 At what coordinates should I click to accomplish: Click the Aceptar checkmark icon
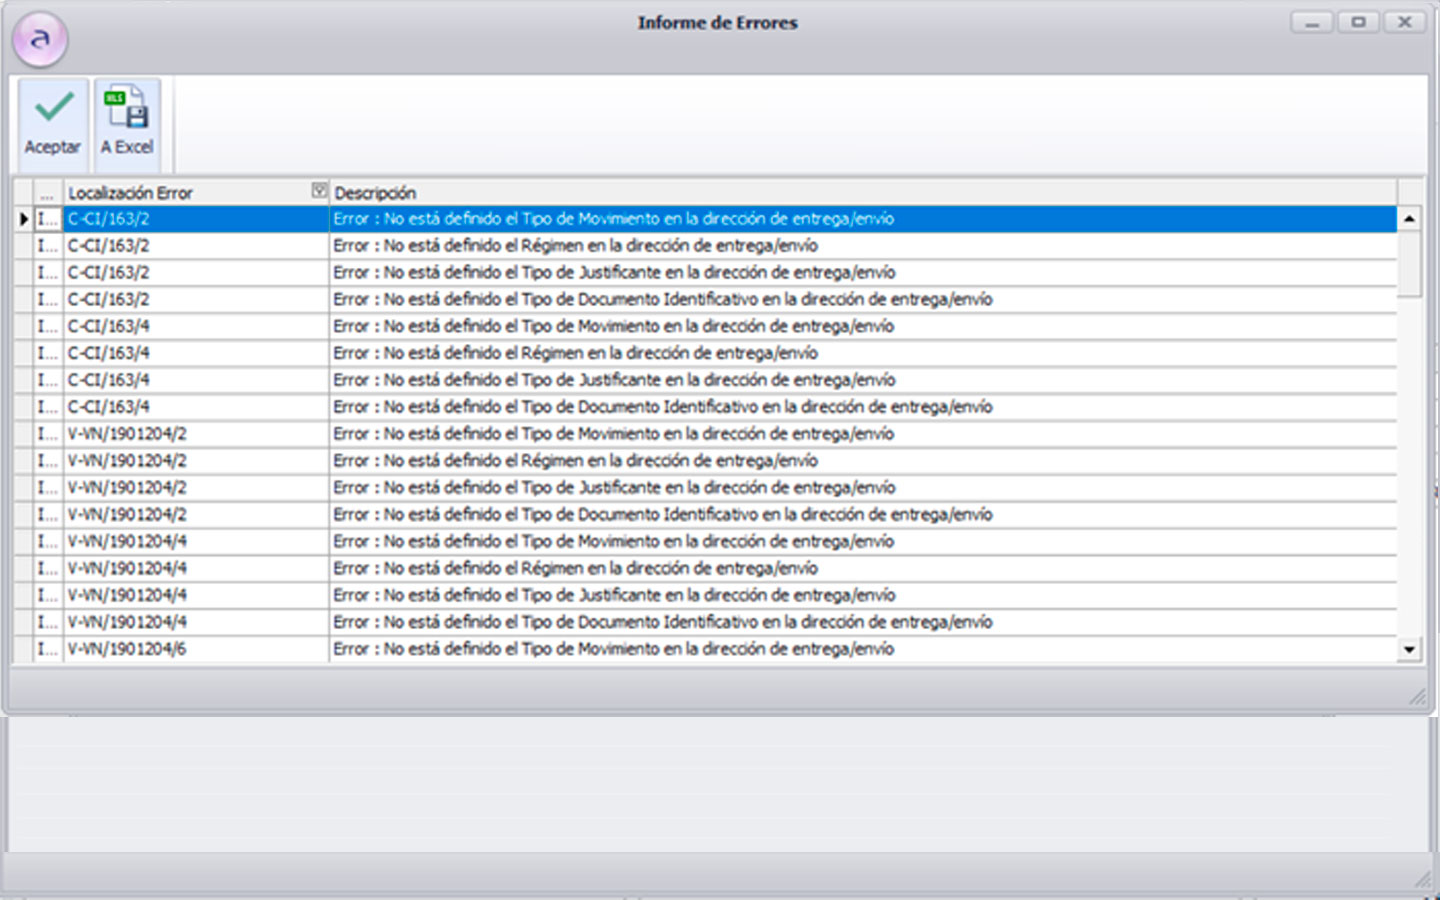(54, 108)
